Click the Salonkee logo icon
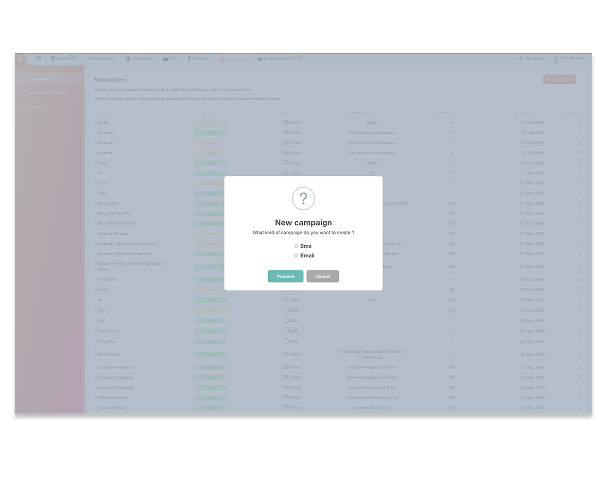 coord(21,59)
